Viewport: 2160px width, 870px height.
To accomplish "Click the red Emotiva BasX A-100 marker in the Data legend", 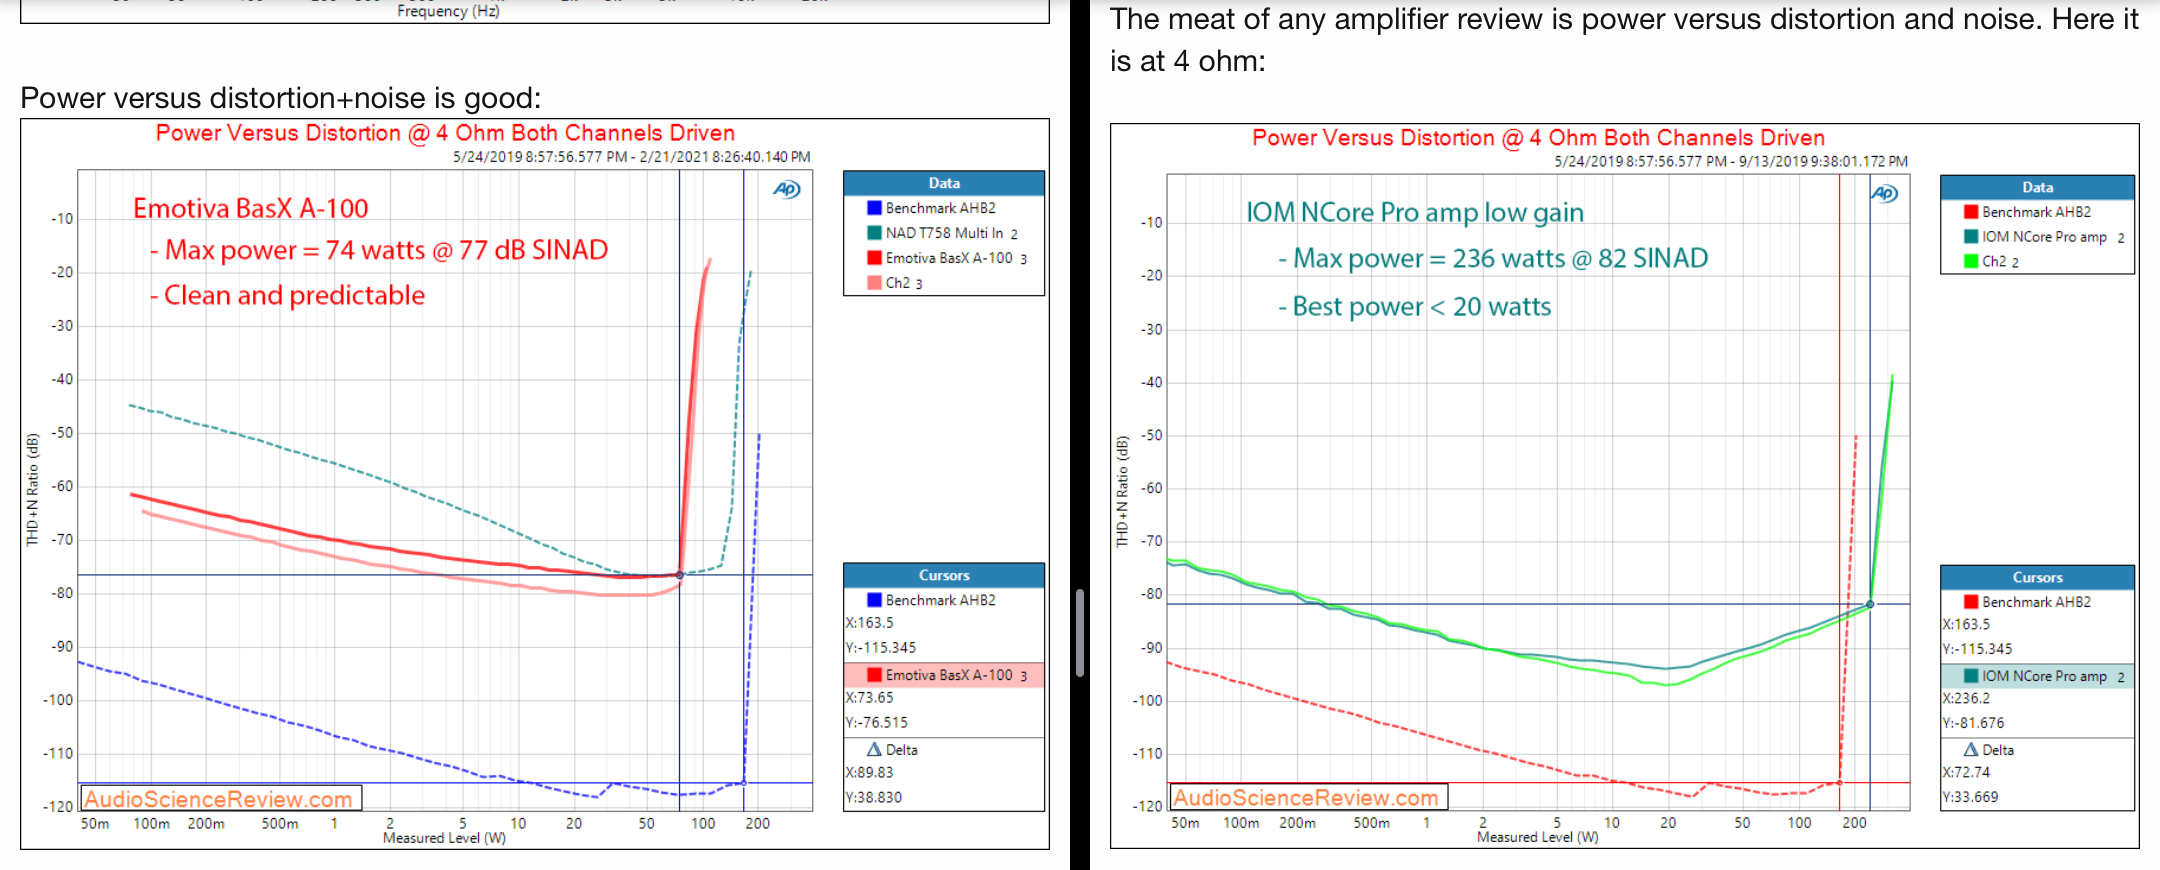I will [x=874, y=258].
